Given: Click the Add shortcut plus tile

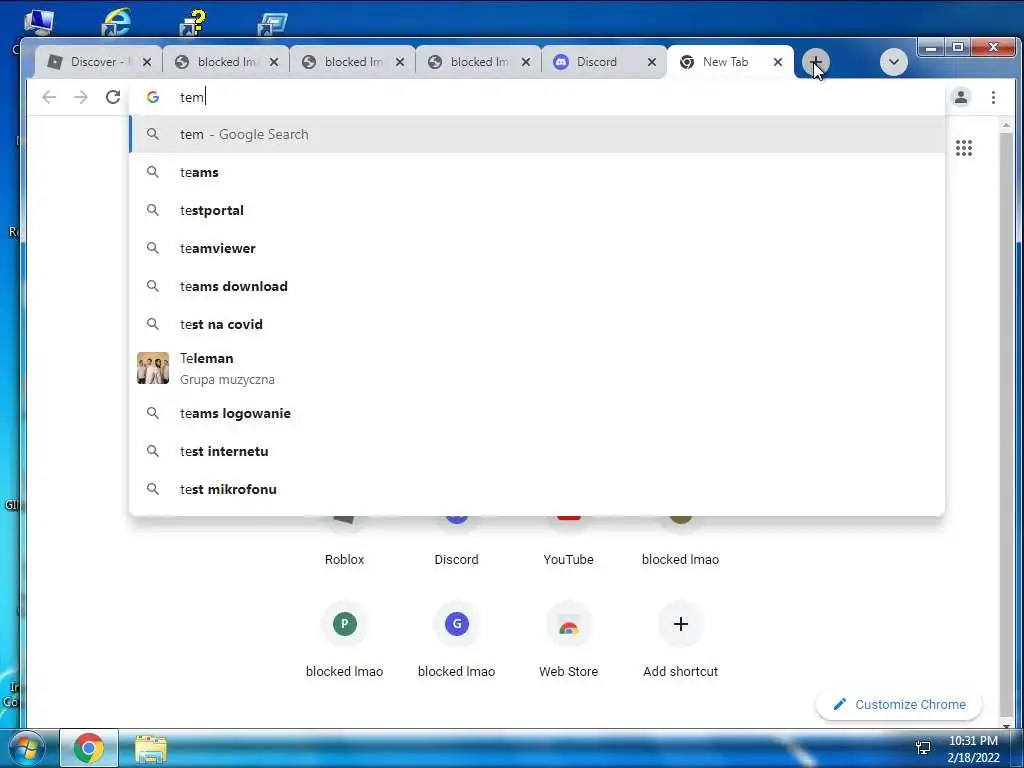Looking at the screenshot, I should tap(680, 640).
